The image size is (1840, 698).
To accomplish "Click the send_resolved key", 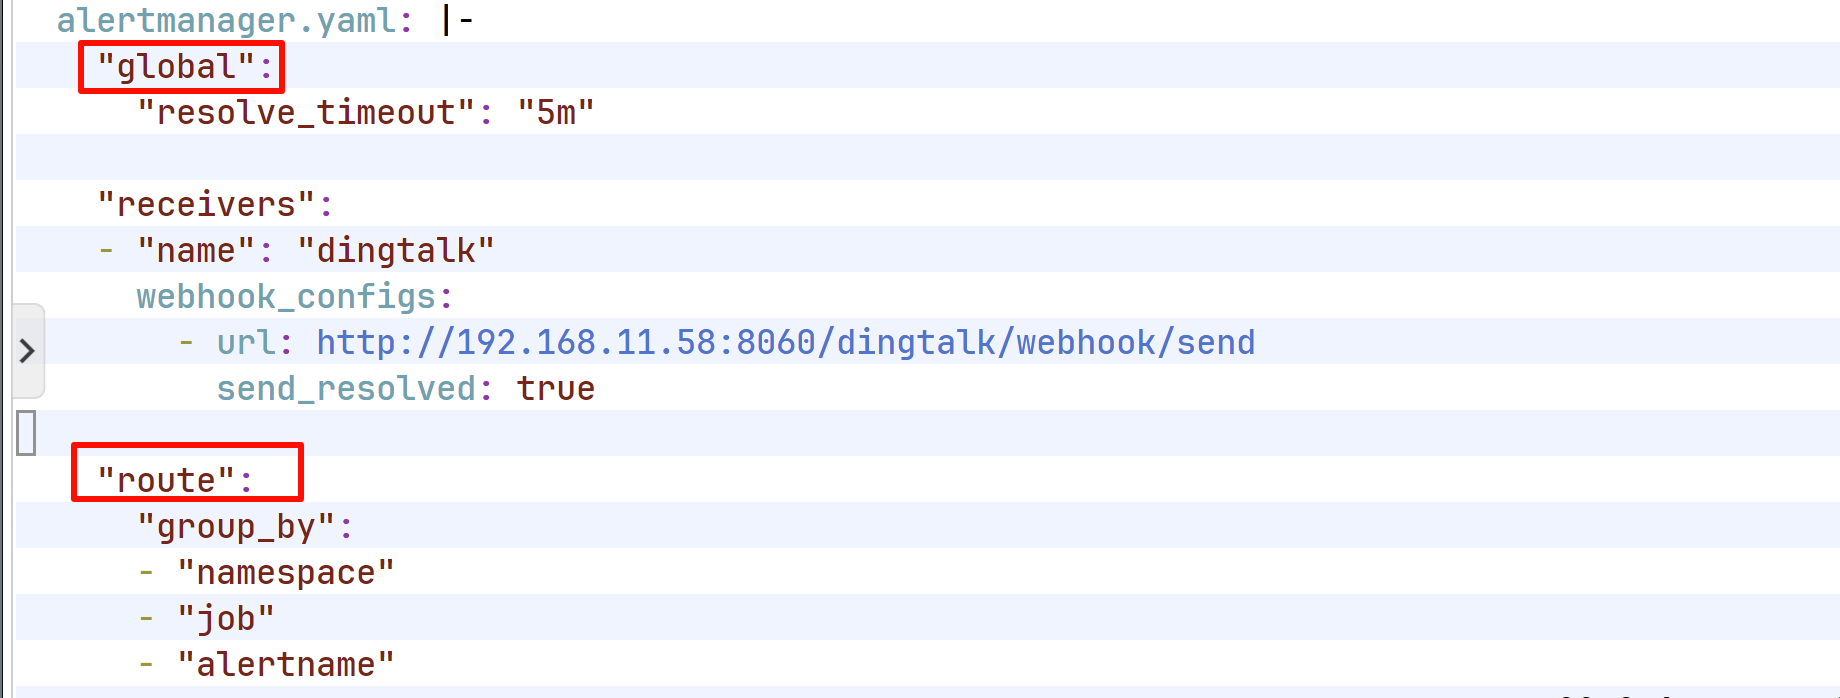I will [x=346, y=389].
